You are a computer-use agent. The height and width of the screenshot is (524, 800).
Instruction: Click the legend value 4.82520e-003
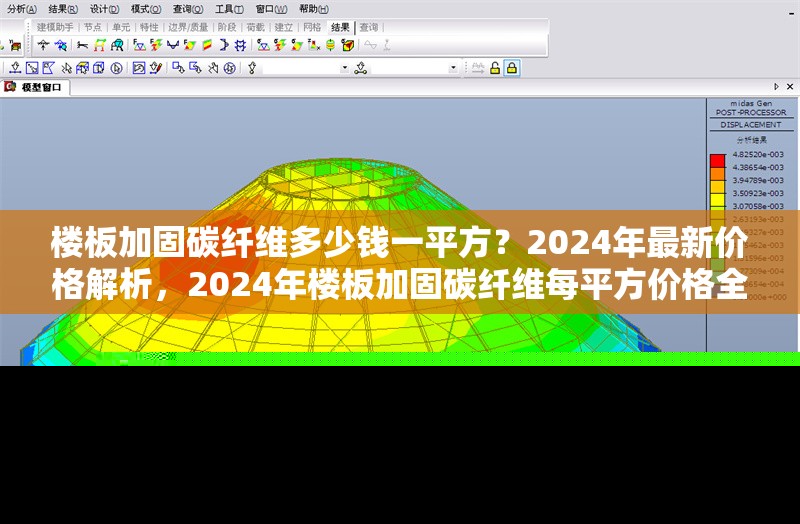click(758, 155)
